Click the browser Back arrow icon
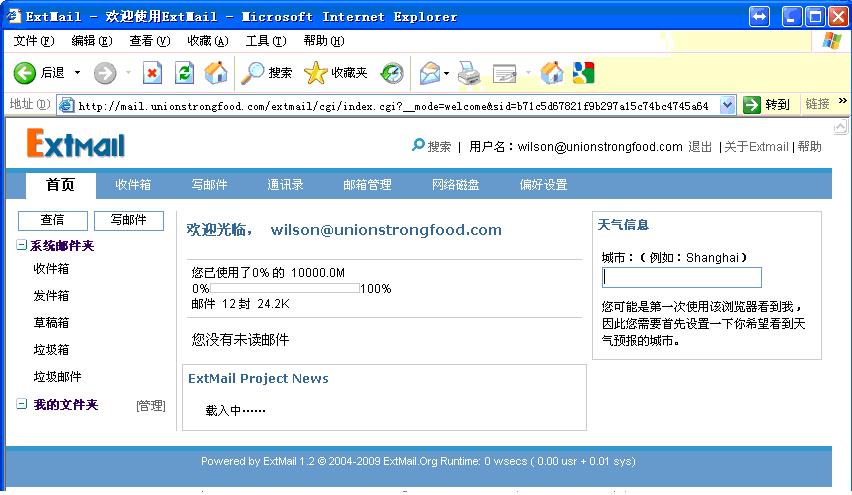The width and height of the screenshot is (852, 495). point(24,73)
